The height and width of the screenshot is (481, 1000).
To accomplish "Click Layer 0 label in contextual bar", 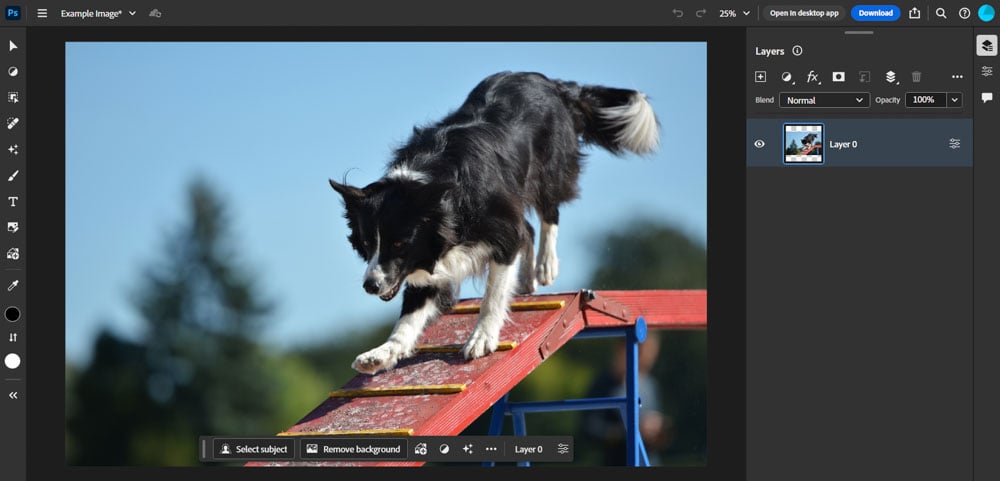I will [x=529, y=449].
